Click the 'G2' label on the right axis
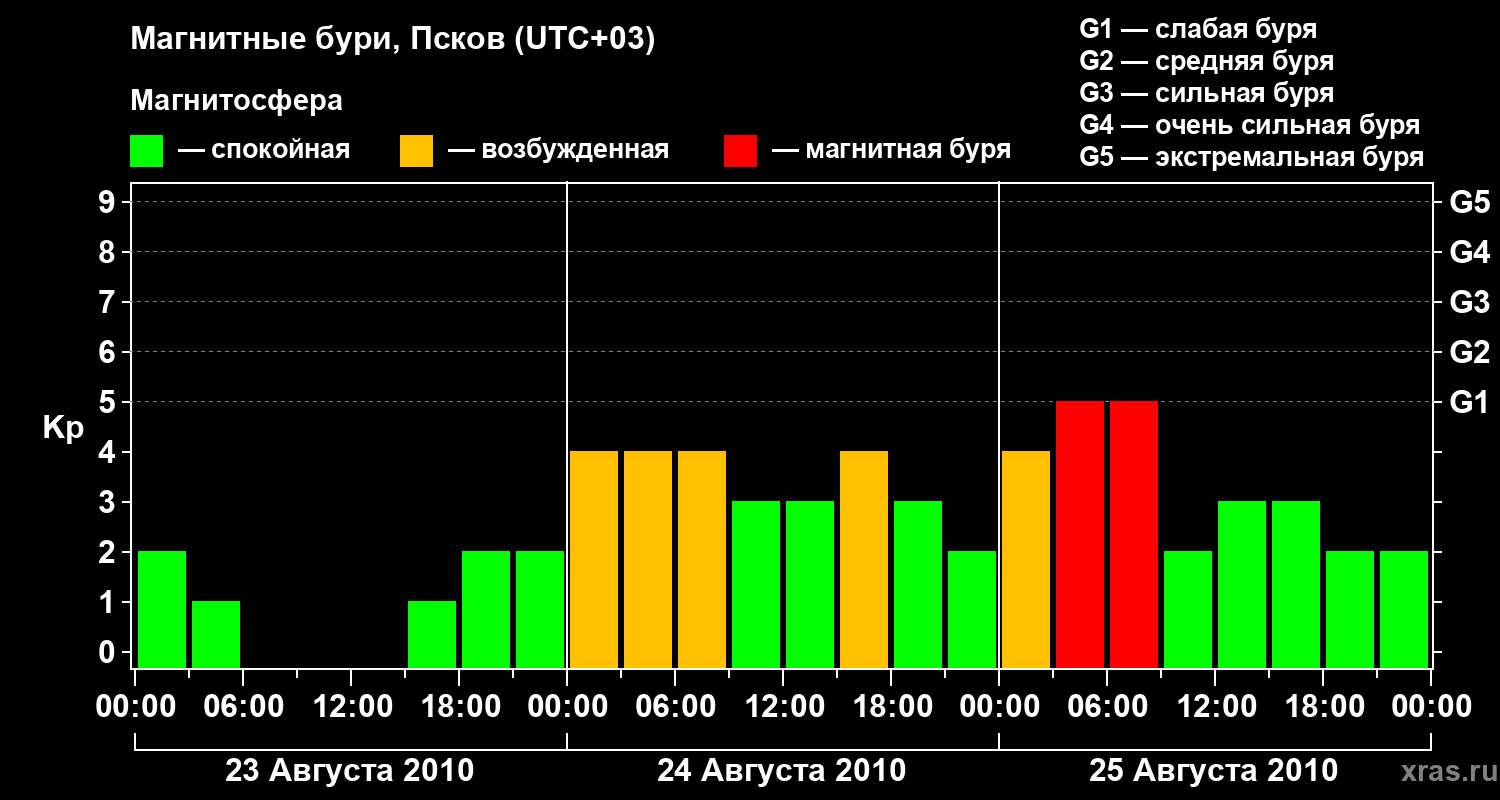 (1469, 352)
